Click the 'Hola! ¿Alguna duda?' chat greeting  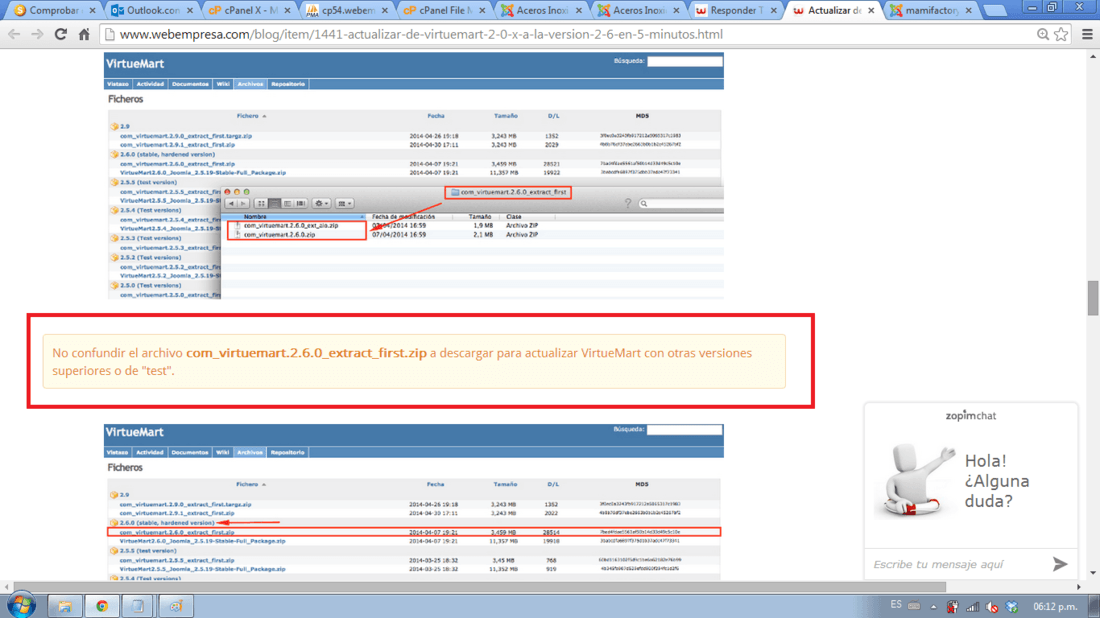point(997,481)
